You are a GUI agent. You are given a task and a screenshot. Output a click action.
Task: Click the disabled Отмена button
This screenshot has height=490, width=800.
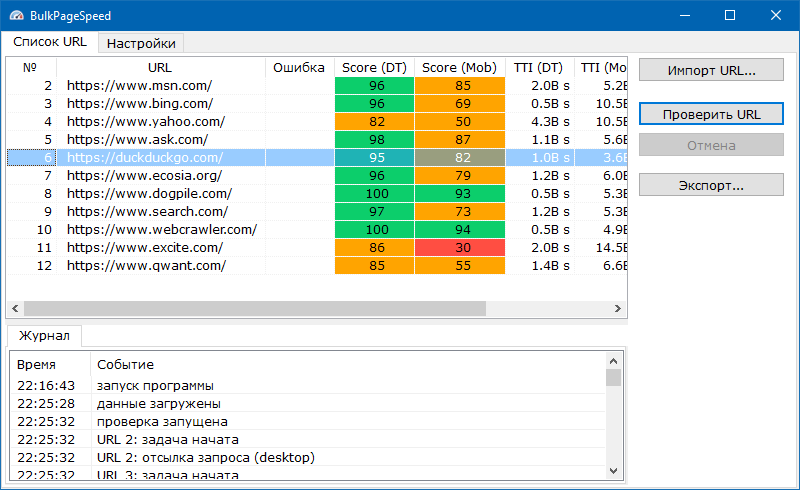pyautogui.click(x=711, y=145)
